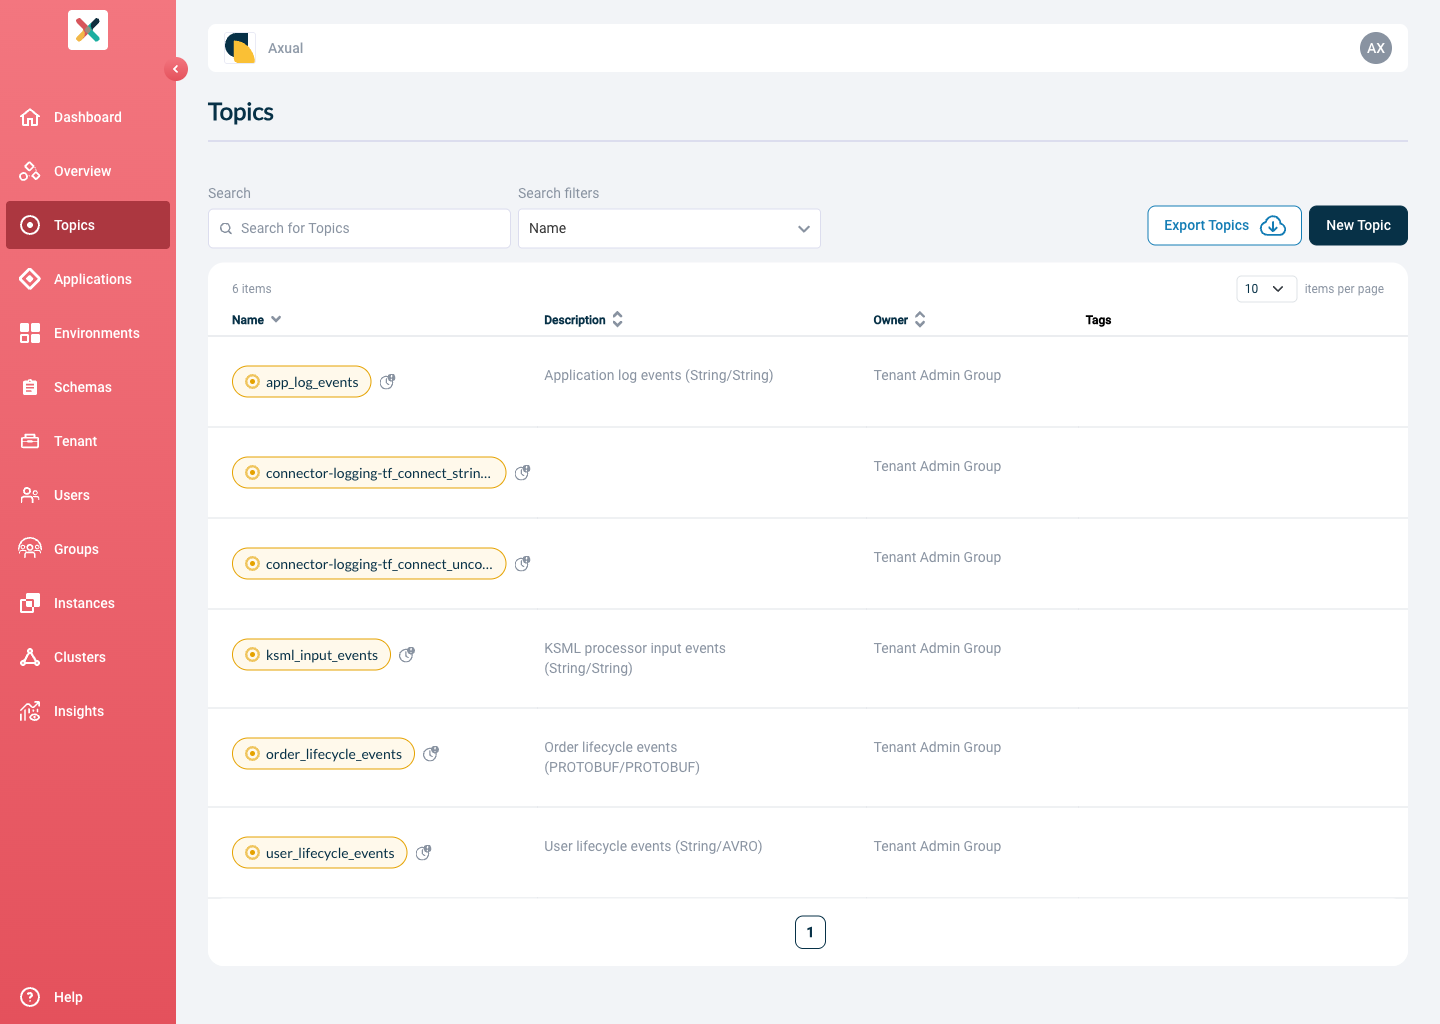
Task: Navigate to Users
Action: (x=88, y=495)
